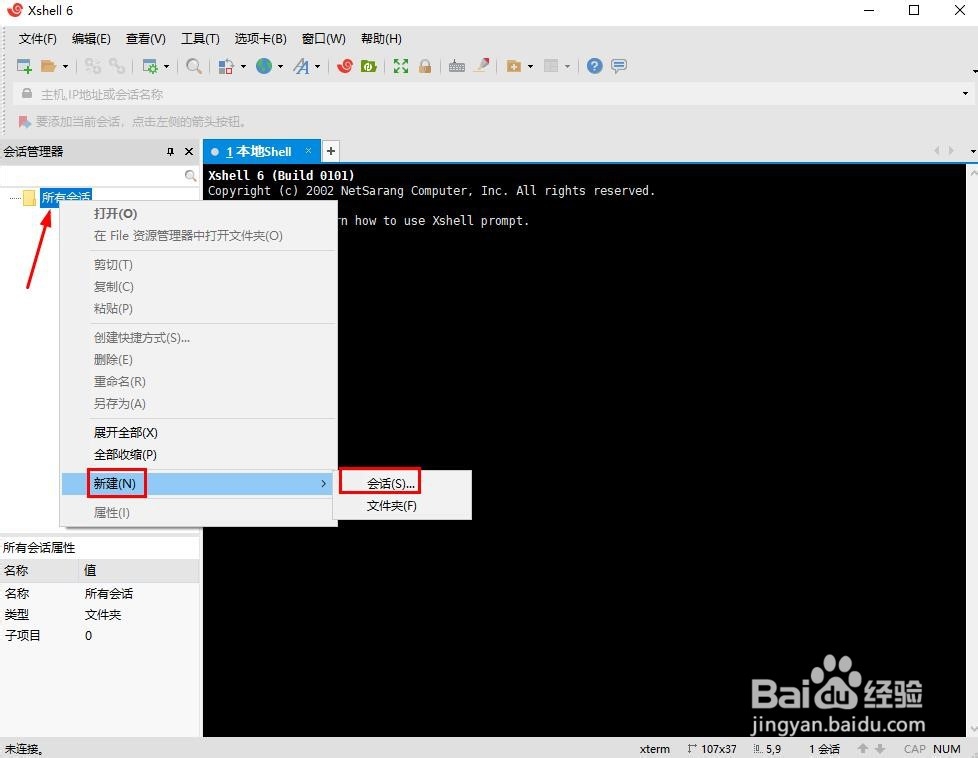
Task: Open the 编辑(E) menu
Action: tap(91, 39)
